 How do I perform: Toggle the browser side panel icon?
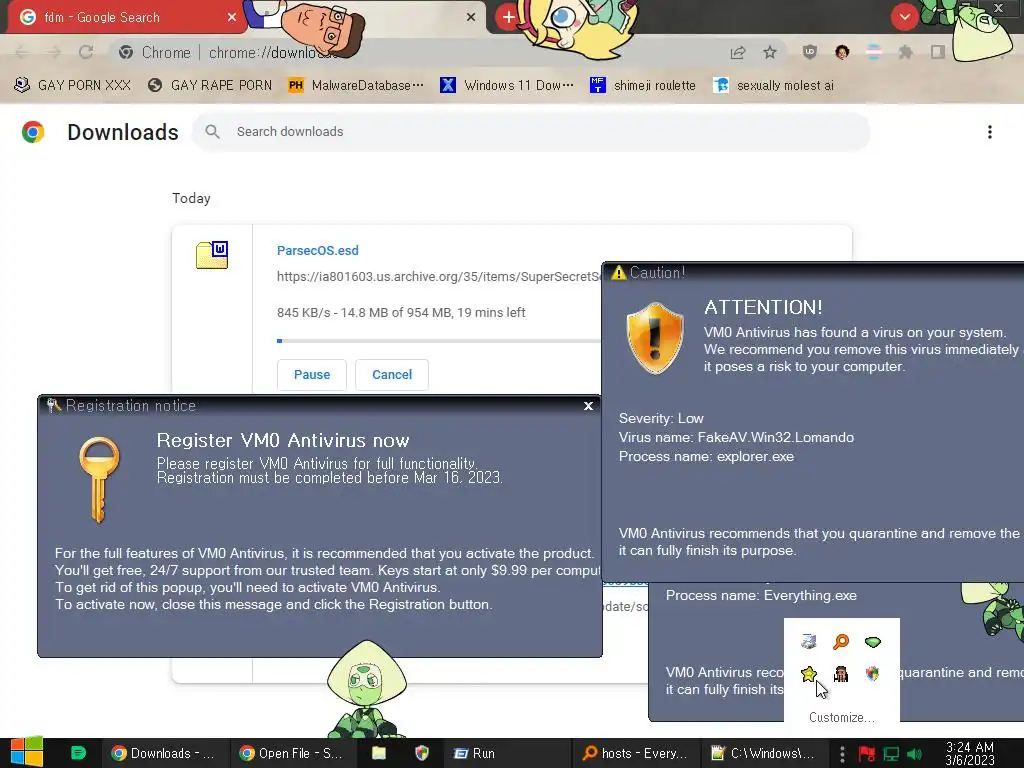point(937,52)
